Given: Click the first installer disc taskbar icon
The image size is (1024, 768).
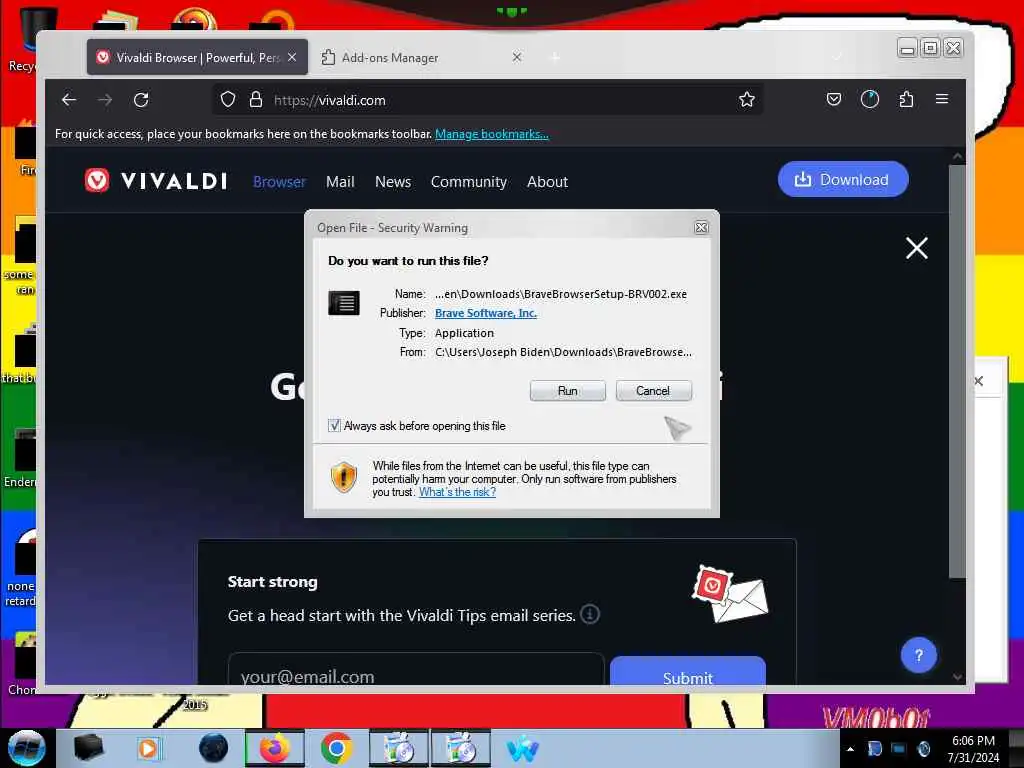Looking at the screenshot, I should 398,748.
